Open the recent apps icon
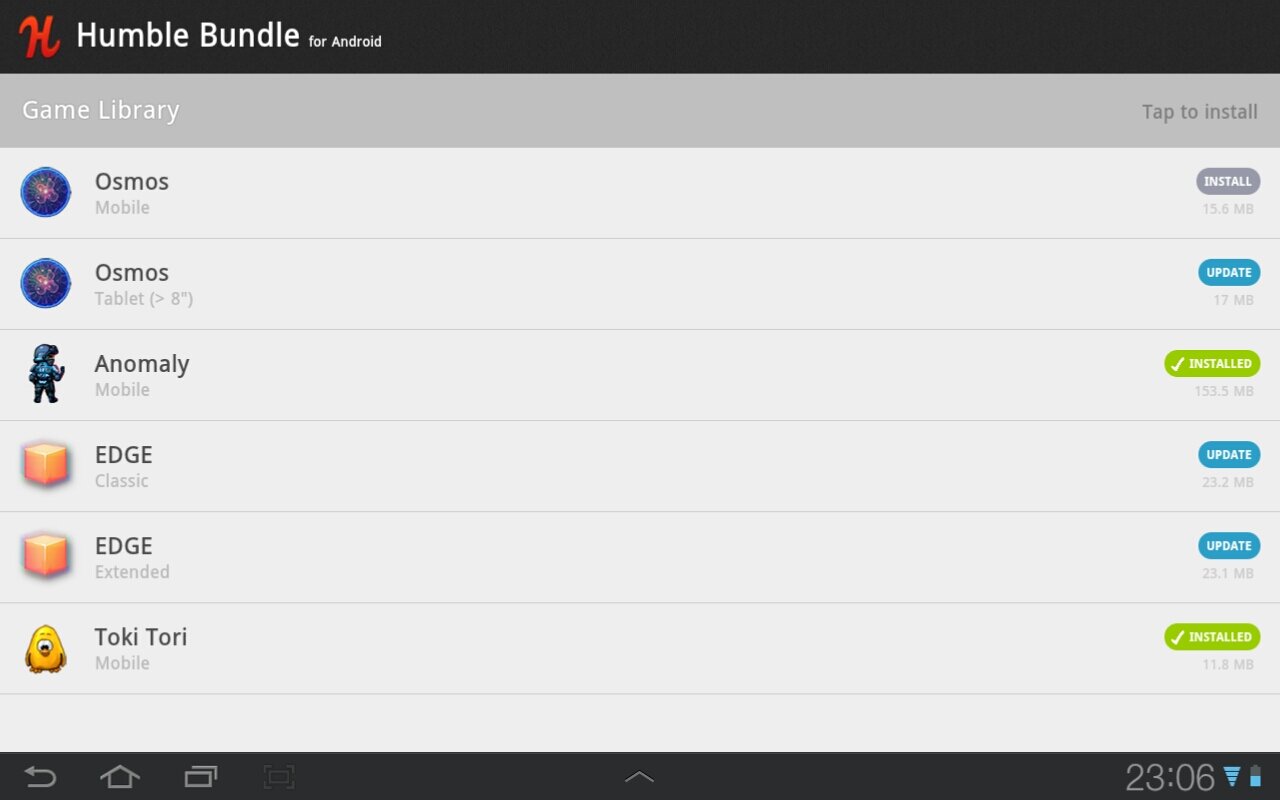This screenshot has width=1280, height=800. pos(201,776)
